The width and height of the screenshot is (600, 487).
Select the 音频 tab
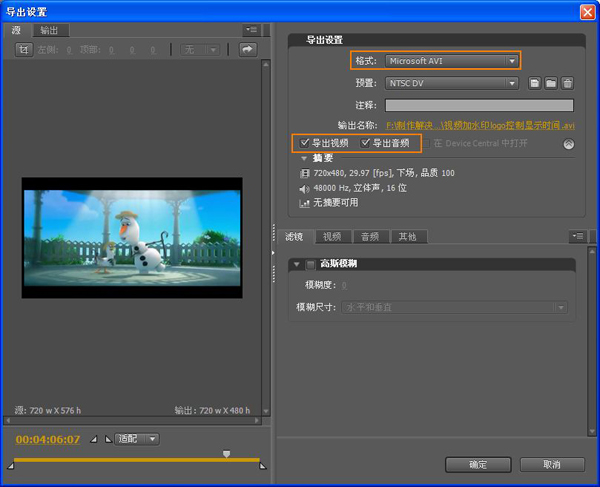coord(370,237)
